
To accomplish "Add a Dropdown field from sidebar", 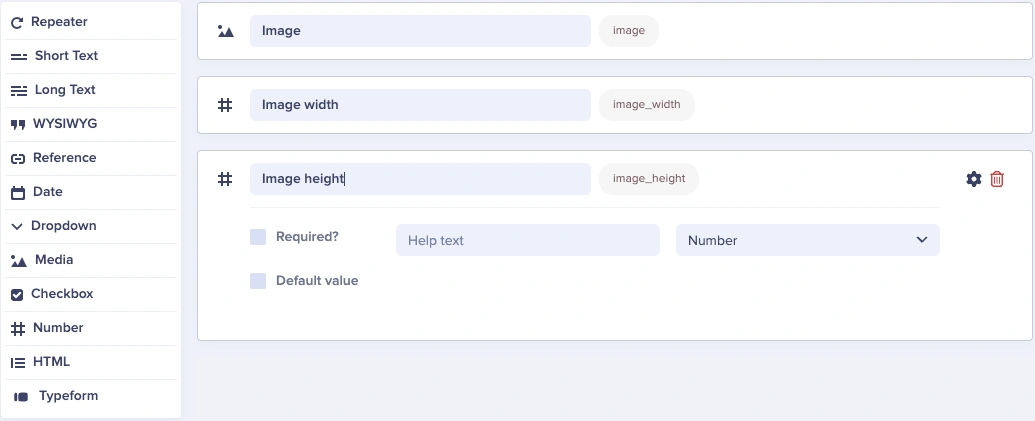I will pos(63,226).
